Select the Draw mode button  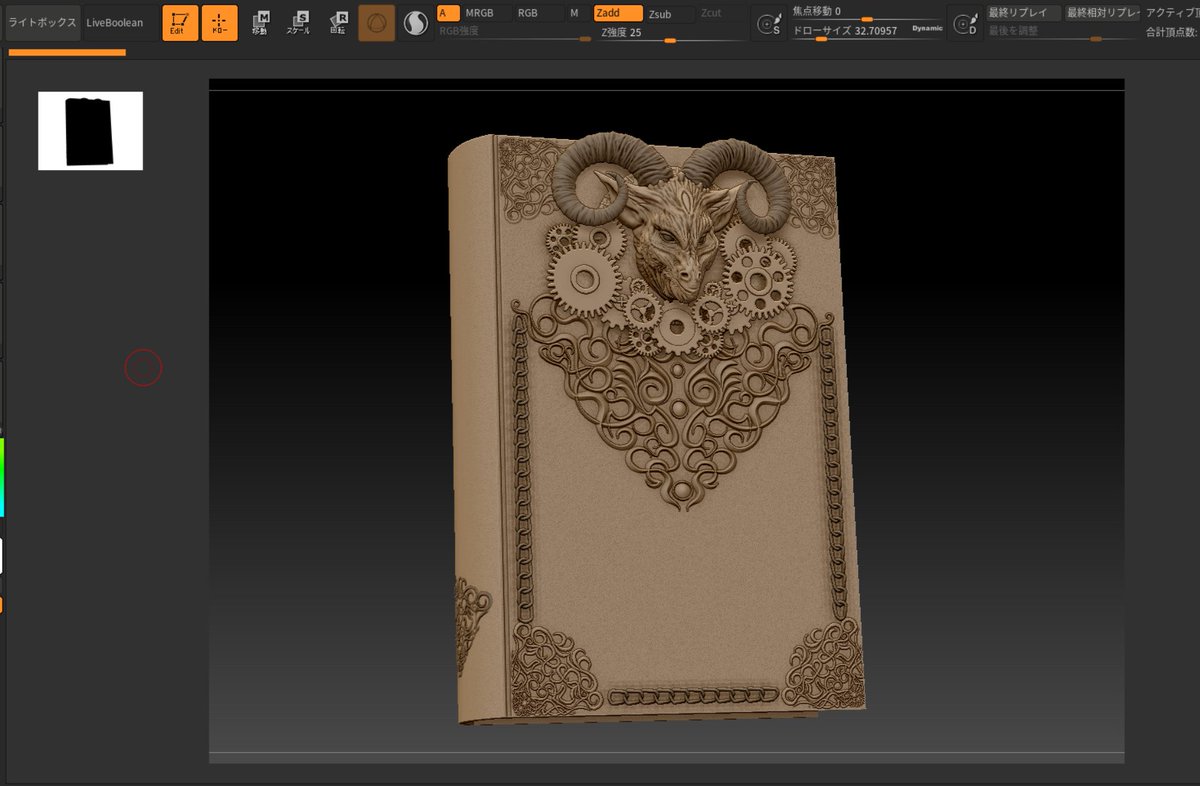pyautogui.click(x=220, y=22)
